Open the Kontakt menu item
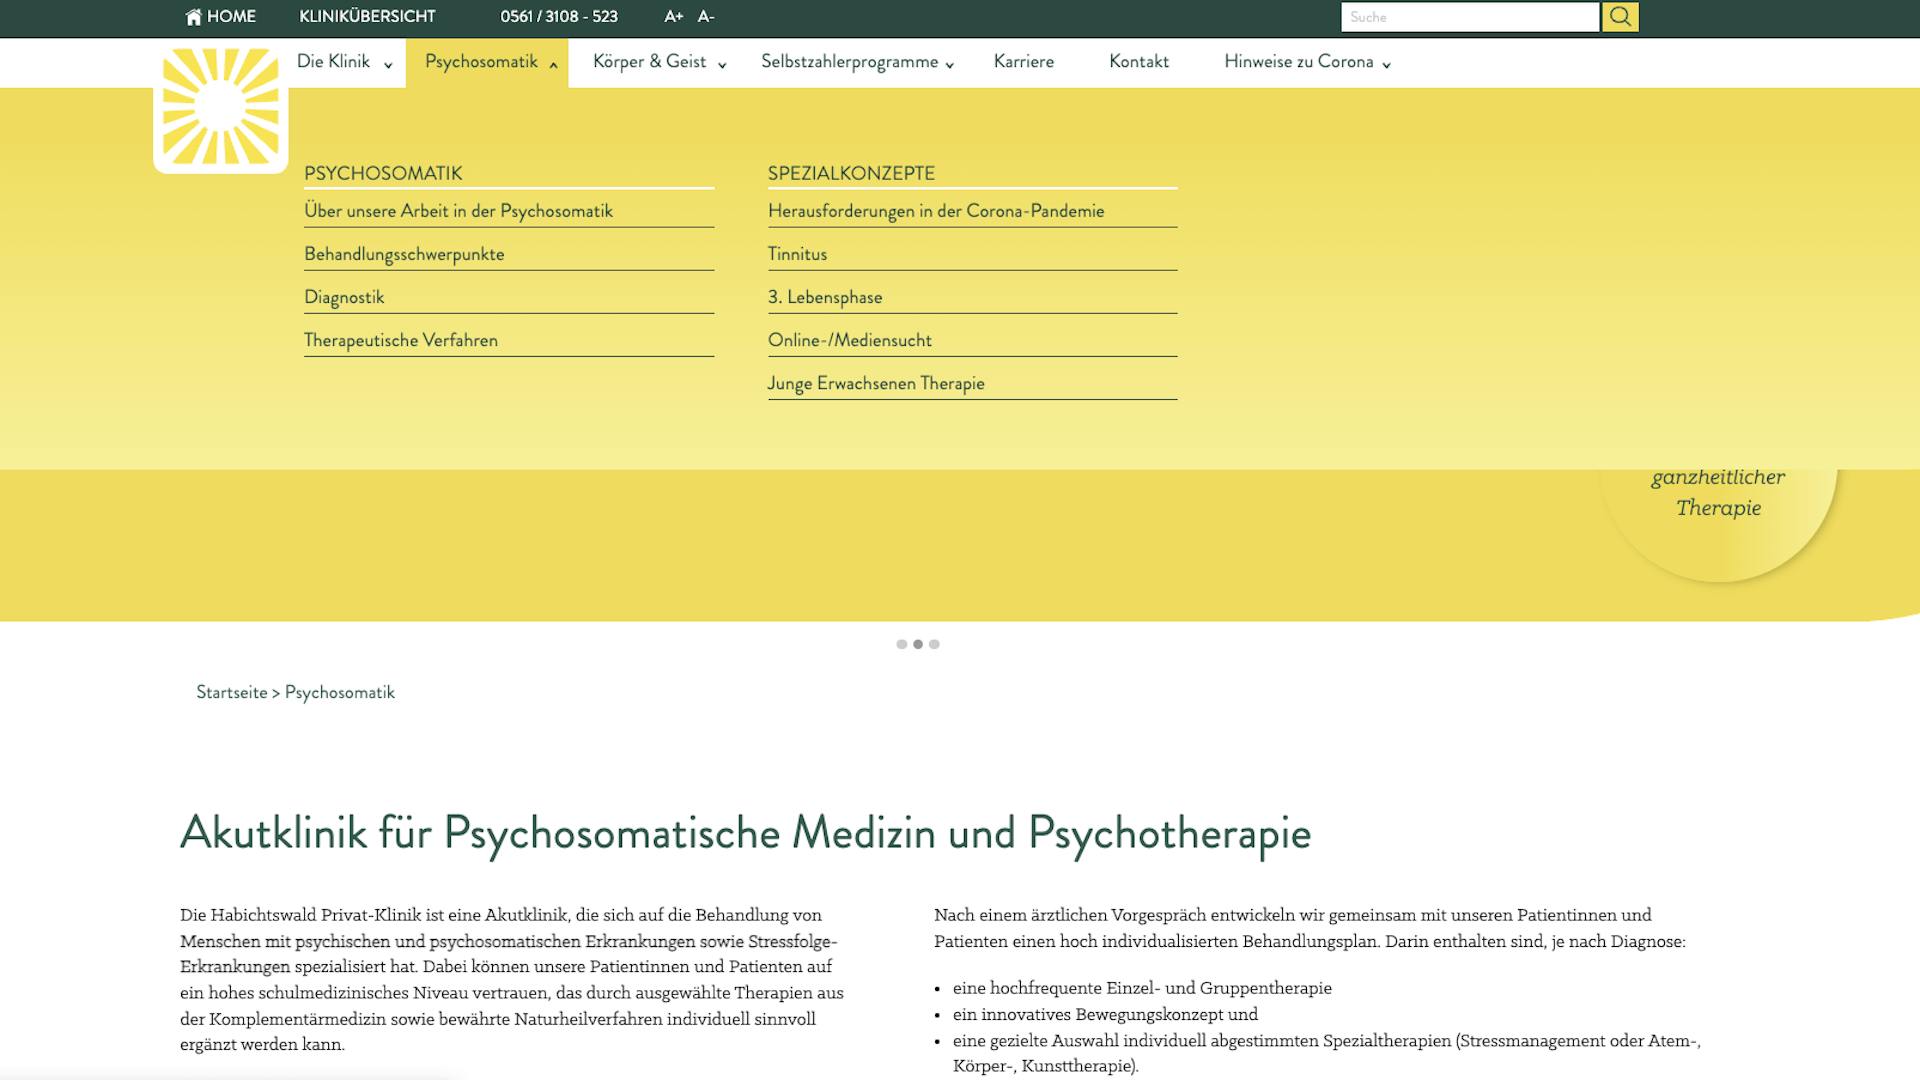 tap(1138, 62)
